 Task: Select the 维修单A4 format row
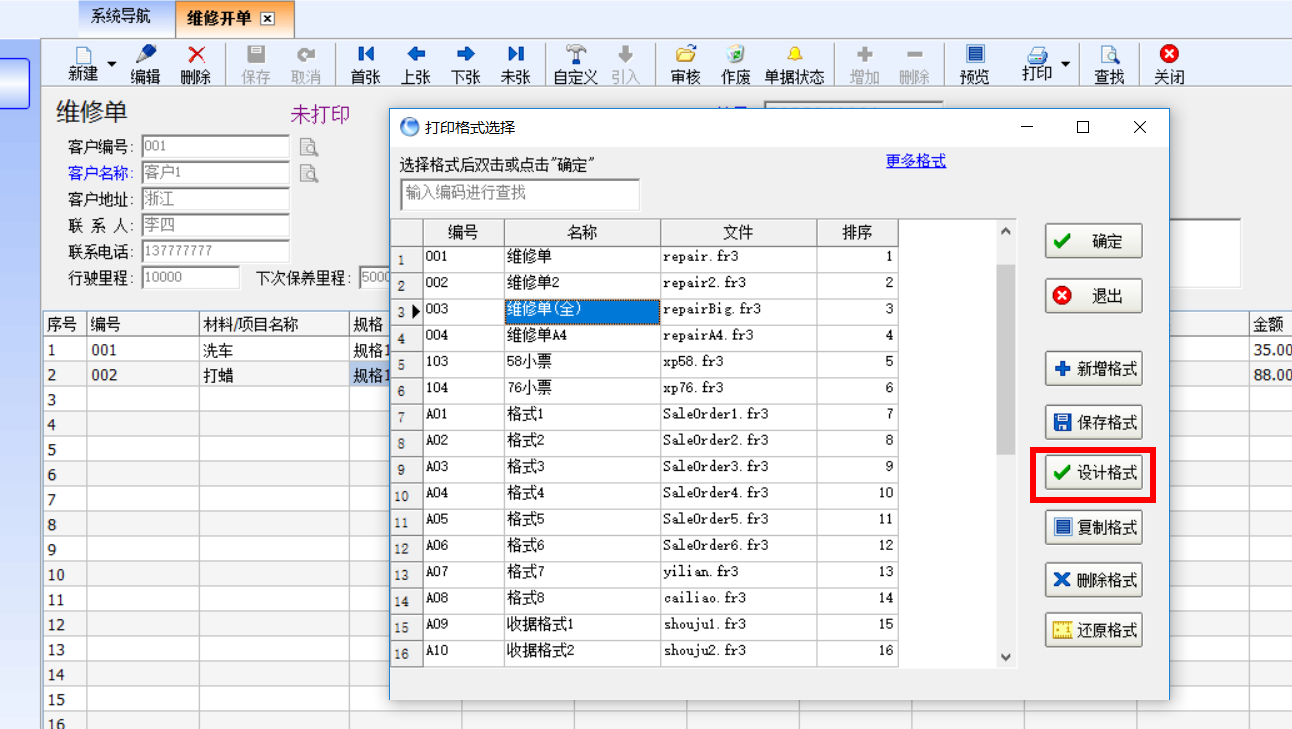[x=644, y=336]
